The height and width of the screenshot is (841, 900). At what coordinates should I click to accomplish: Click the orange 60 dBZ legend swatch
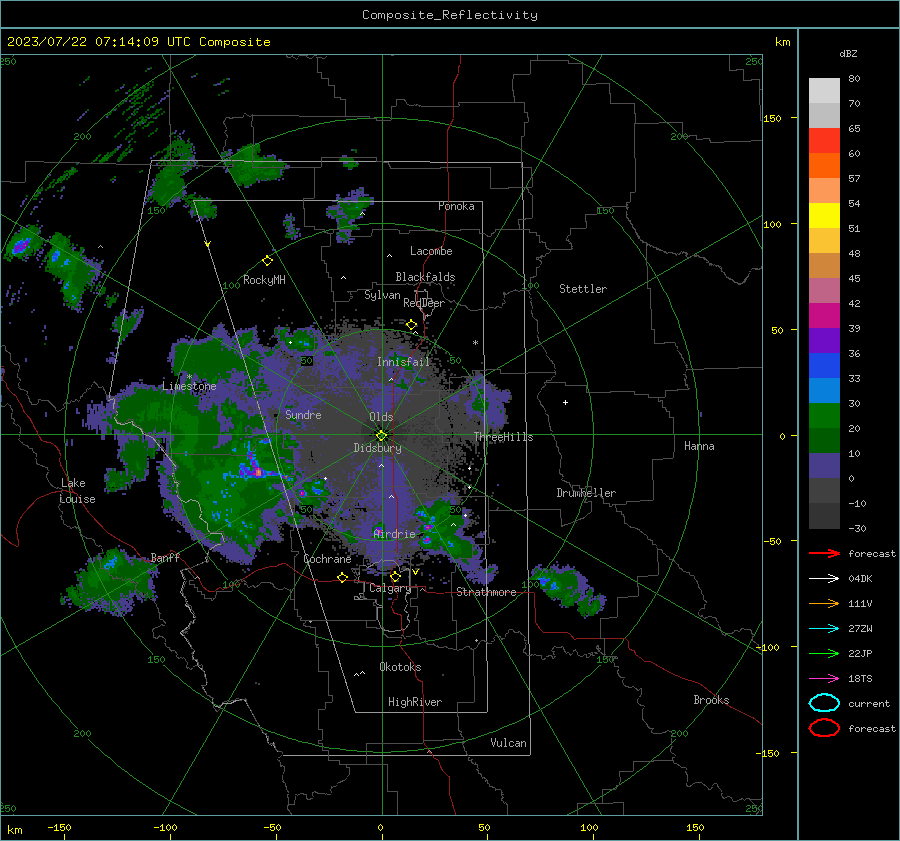(824, 165)
